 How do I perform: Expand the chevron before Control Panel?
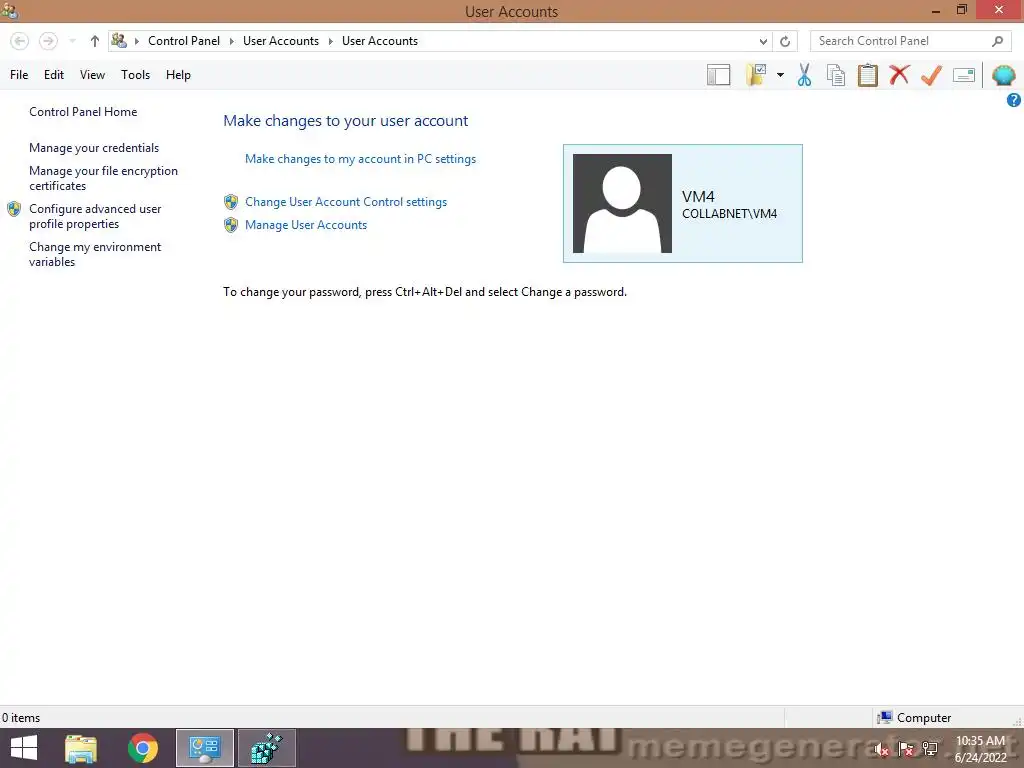(x=136, y=41)
